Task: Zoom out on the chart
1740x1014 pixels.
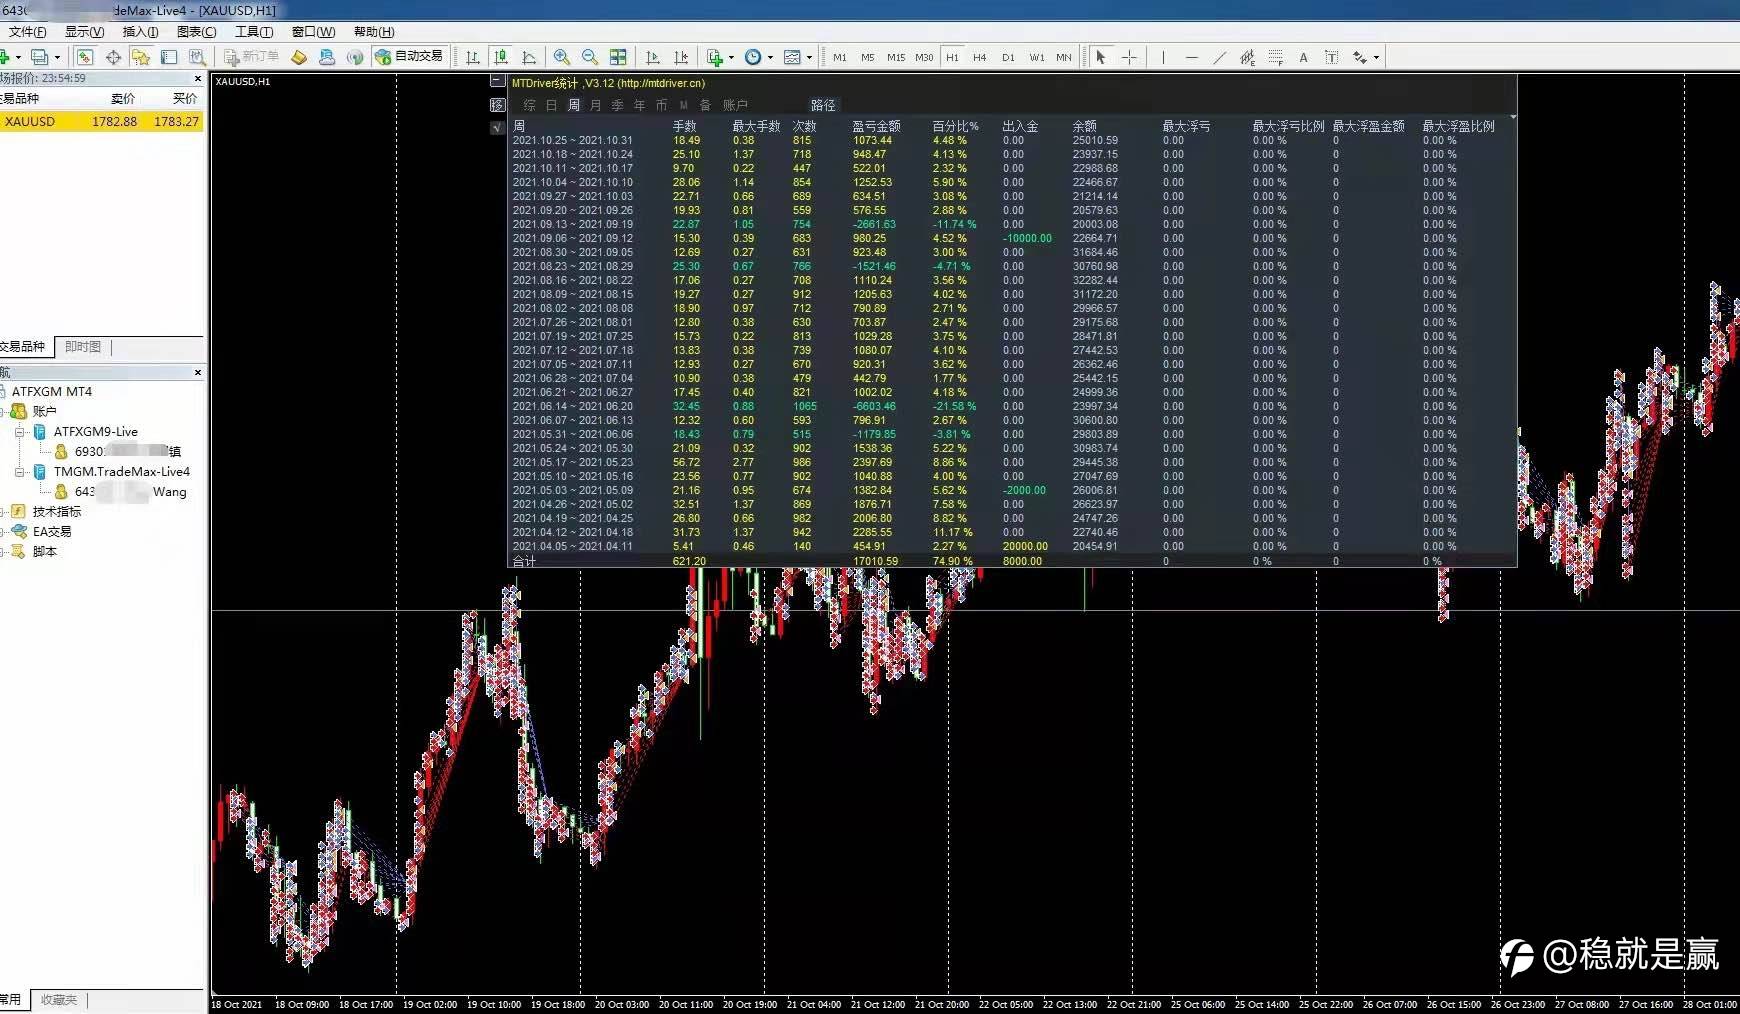Action: 590,57
